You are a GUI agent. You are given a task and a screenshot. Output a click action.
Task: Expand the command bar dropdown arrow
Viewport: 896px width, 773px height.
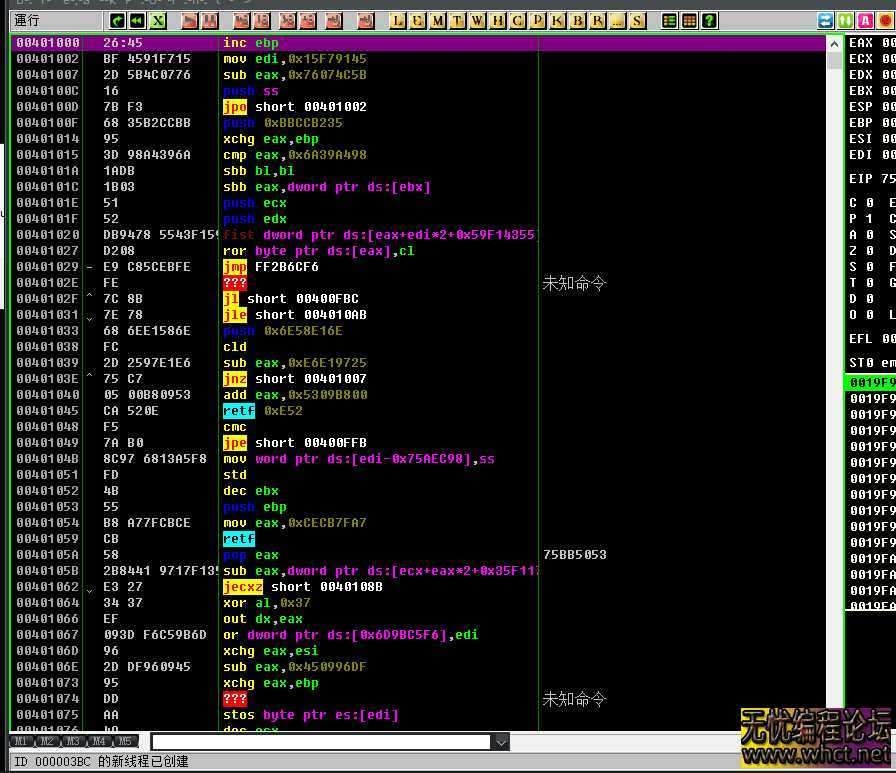pos(500,742)
